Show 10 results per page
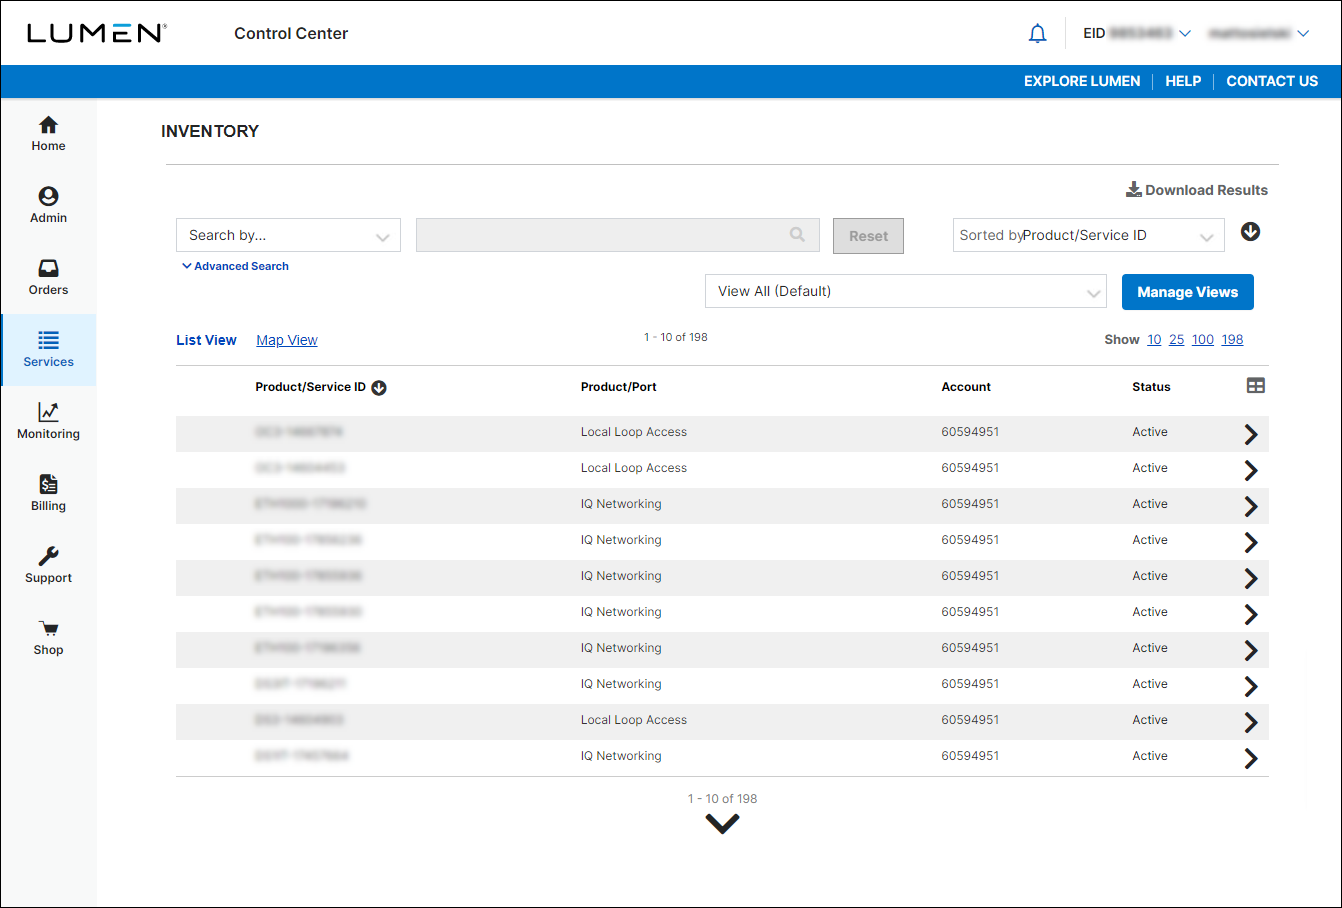The height and width of the screenshot is (908, 1342). tap(1154, 340)
